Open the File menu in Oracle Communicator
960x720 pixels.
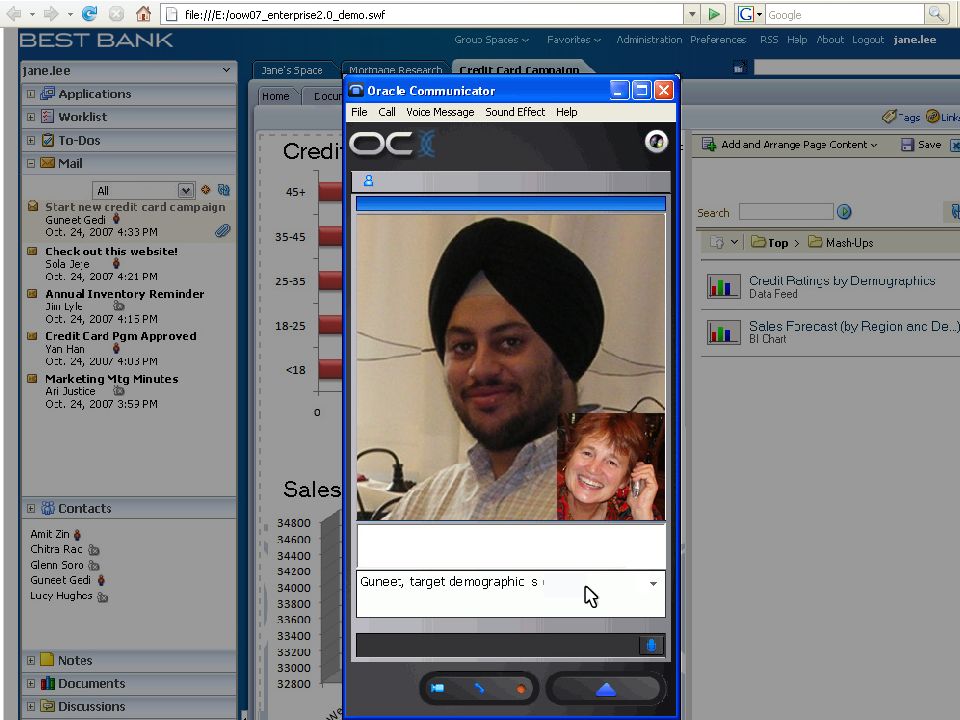coord(359,112)
